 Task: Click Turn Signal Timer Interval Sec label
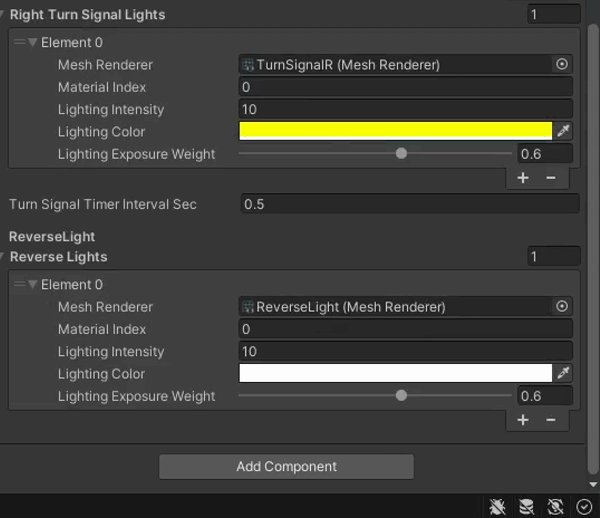tap(103, 204)
